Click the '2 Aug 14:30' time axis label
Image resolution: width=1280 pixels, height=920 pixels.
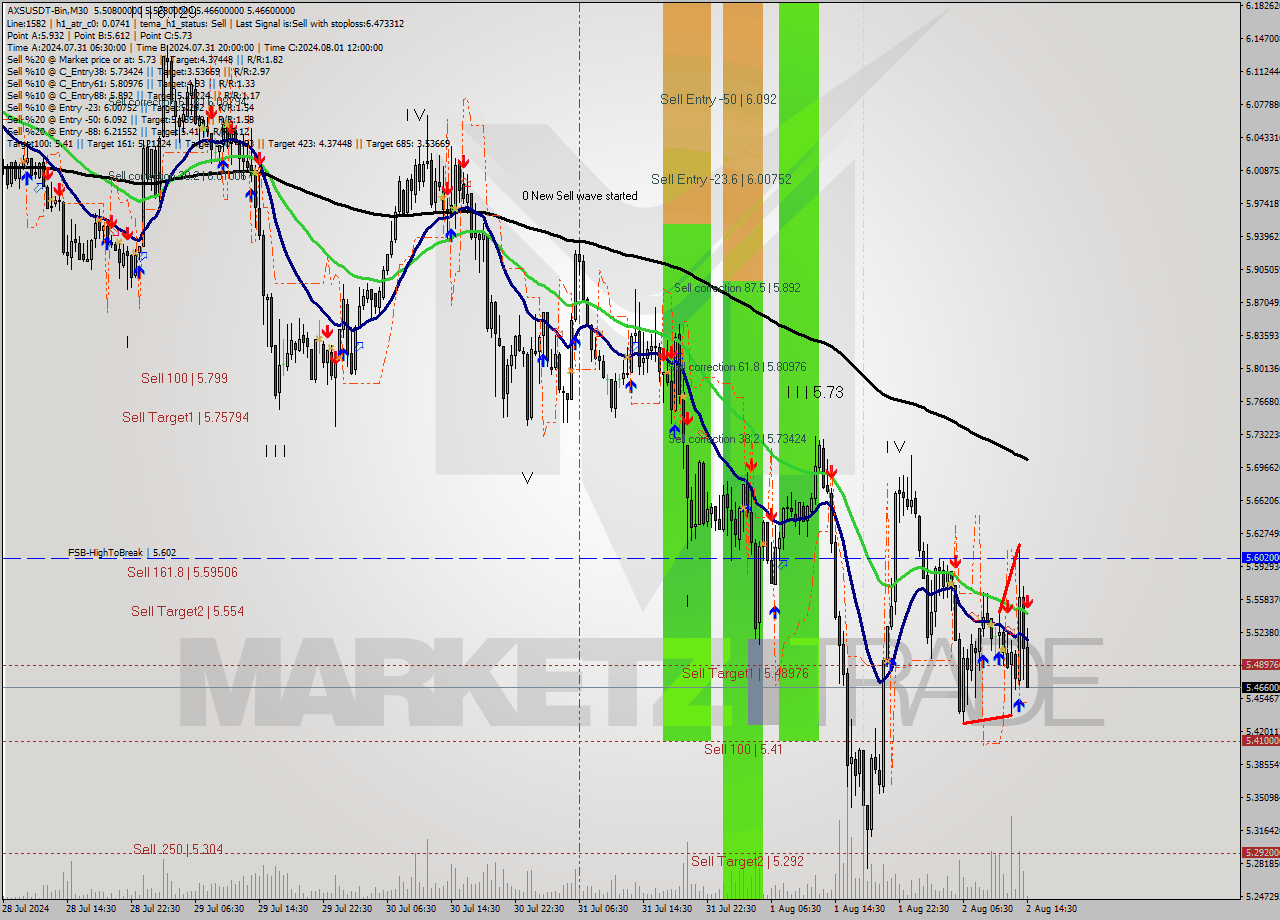[x=1050, y=909]
